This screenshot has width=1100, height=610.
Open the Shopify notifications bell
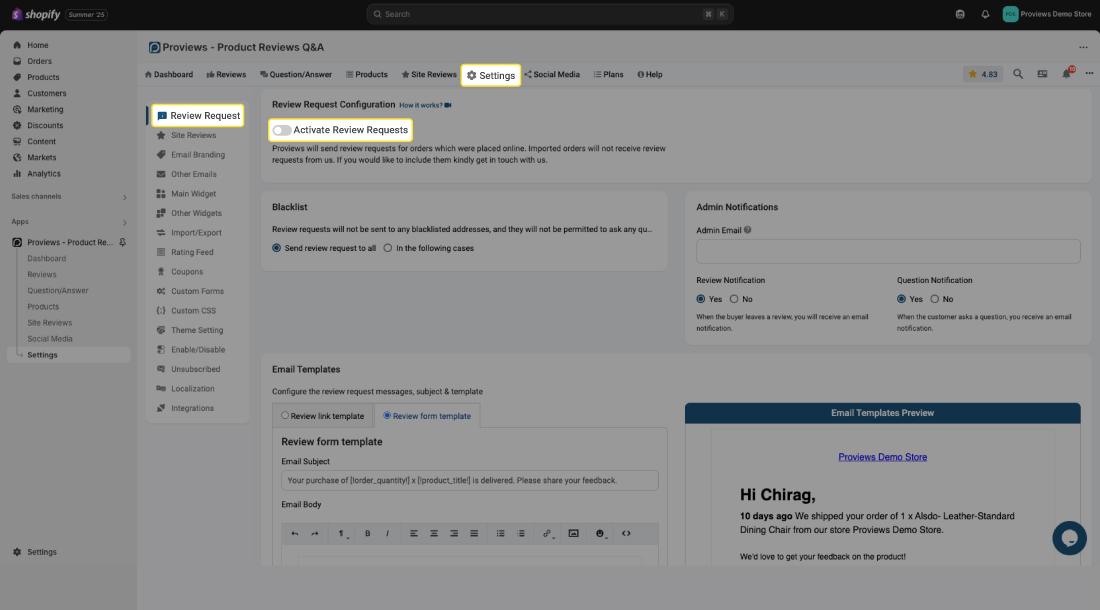(985, 14)
